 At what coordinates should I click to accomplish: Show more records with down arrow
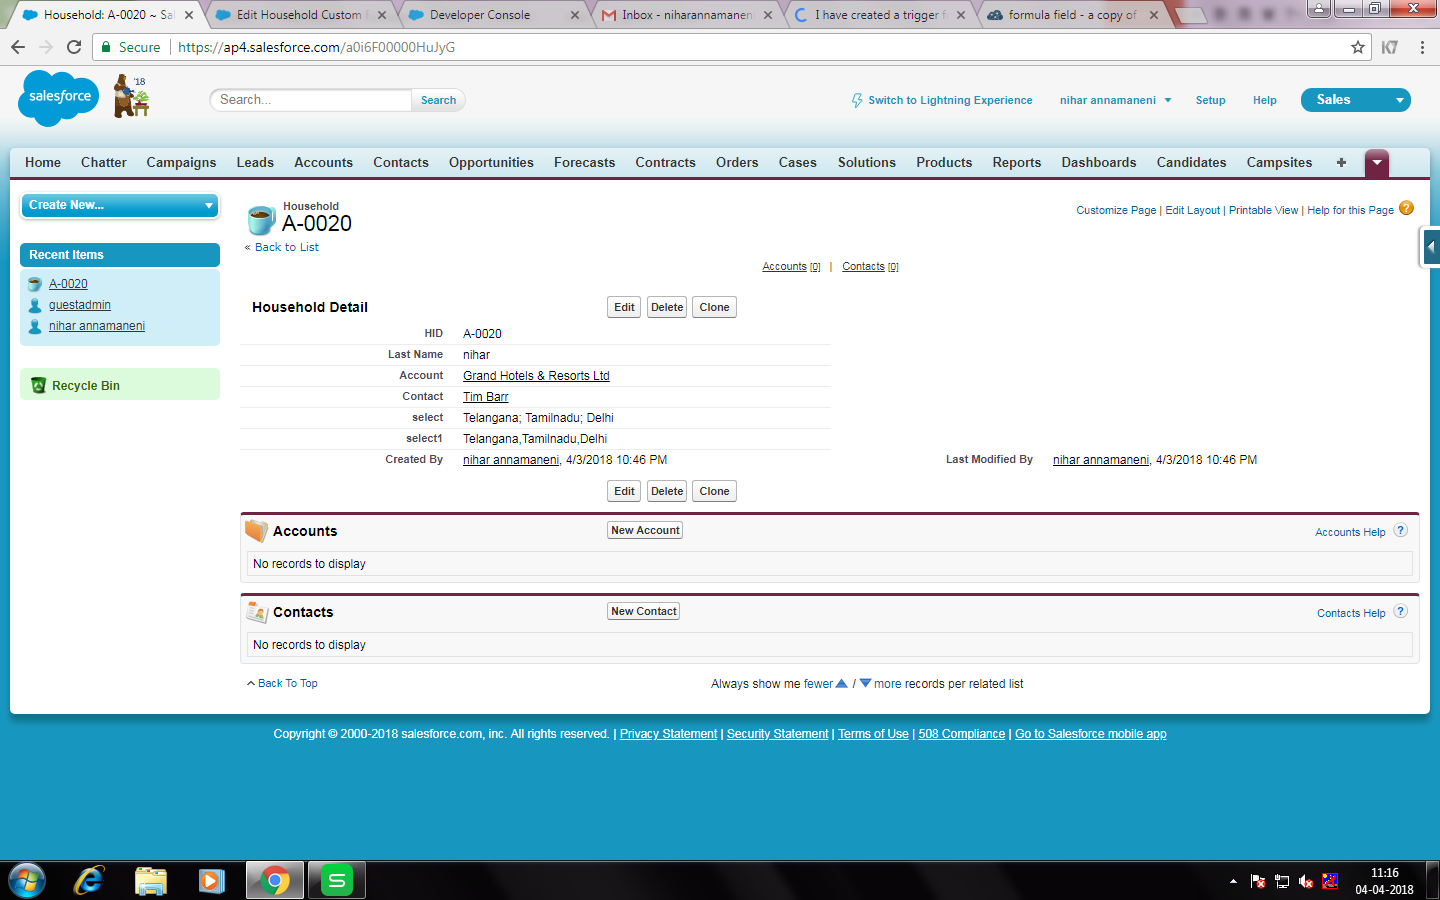pos(865,684)
